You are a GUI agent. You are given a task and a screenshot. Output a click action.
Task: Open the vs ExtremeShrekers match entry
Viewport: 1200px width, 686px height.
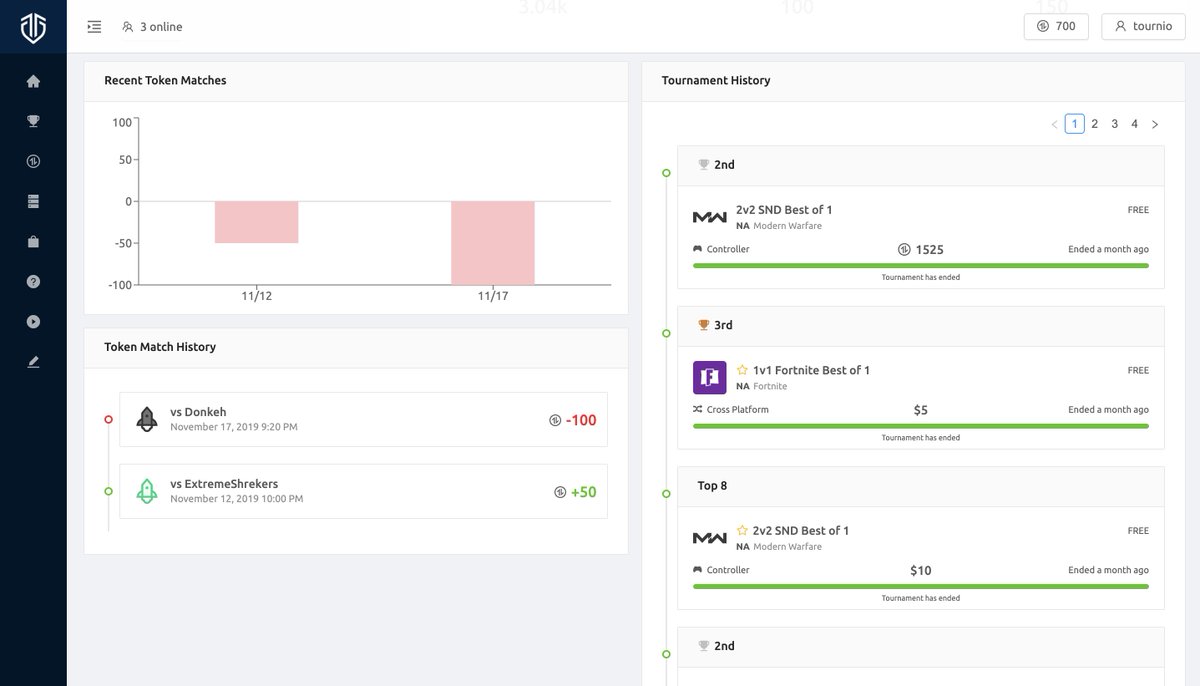coord(363,491)
